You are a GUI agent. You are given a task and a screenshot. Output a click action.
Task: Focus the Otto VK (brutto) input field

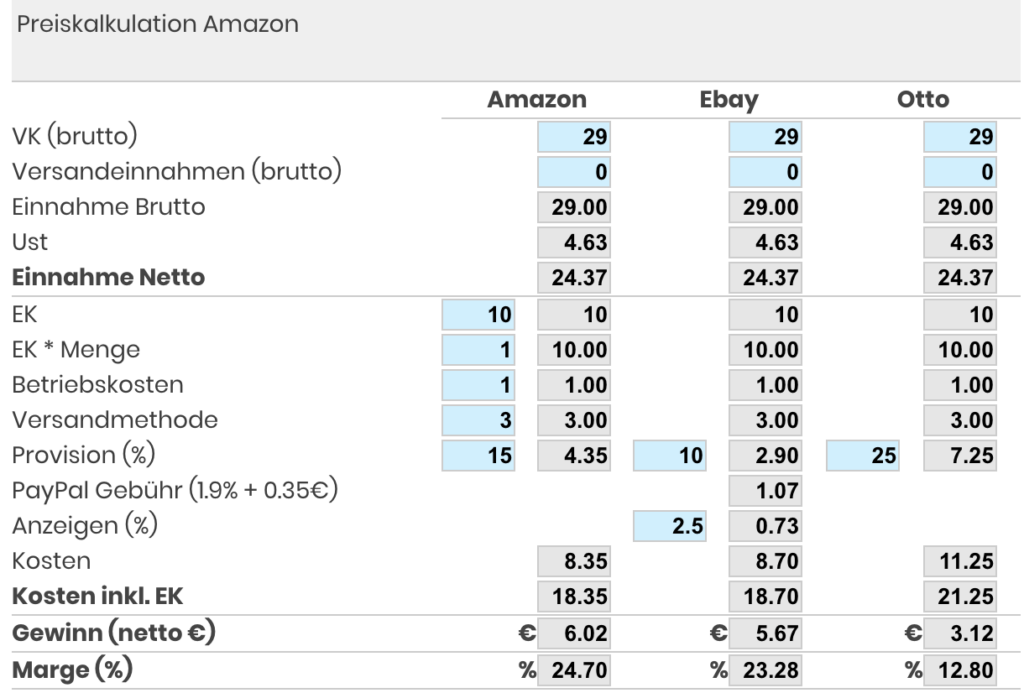tap(960, 137)
